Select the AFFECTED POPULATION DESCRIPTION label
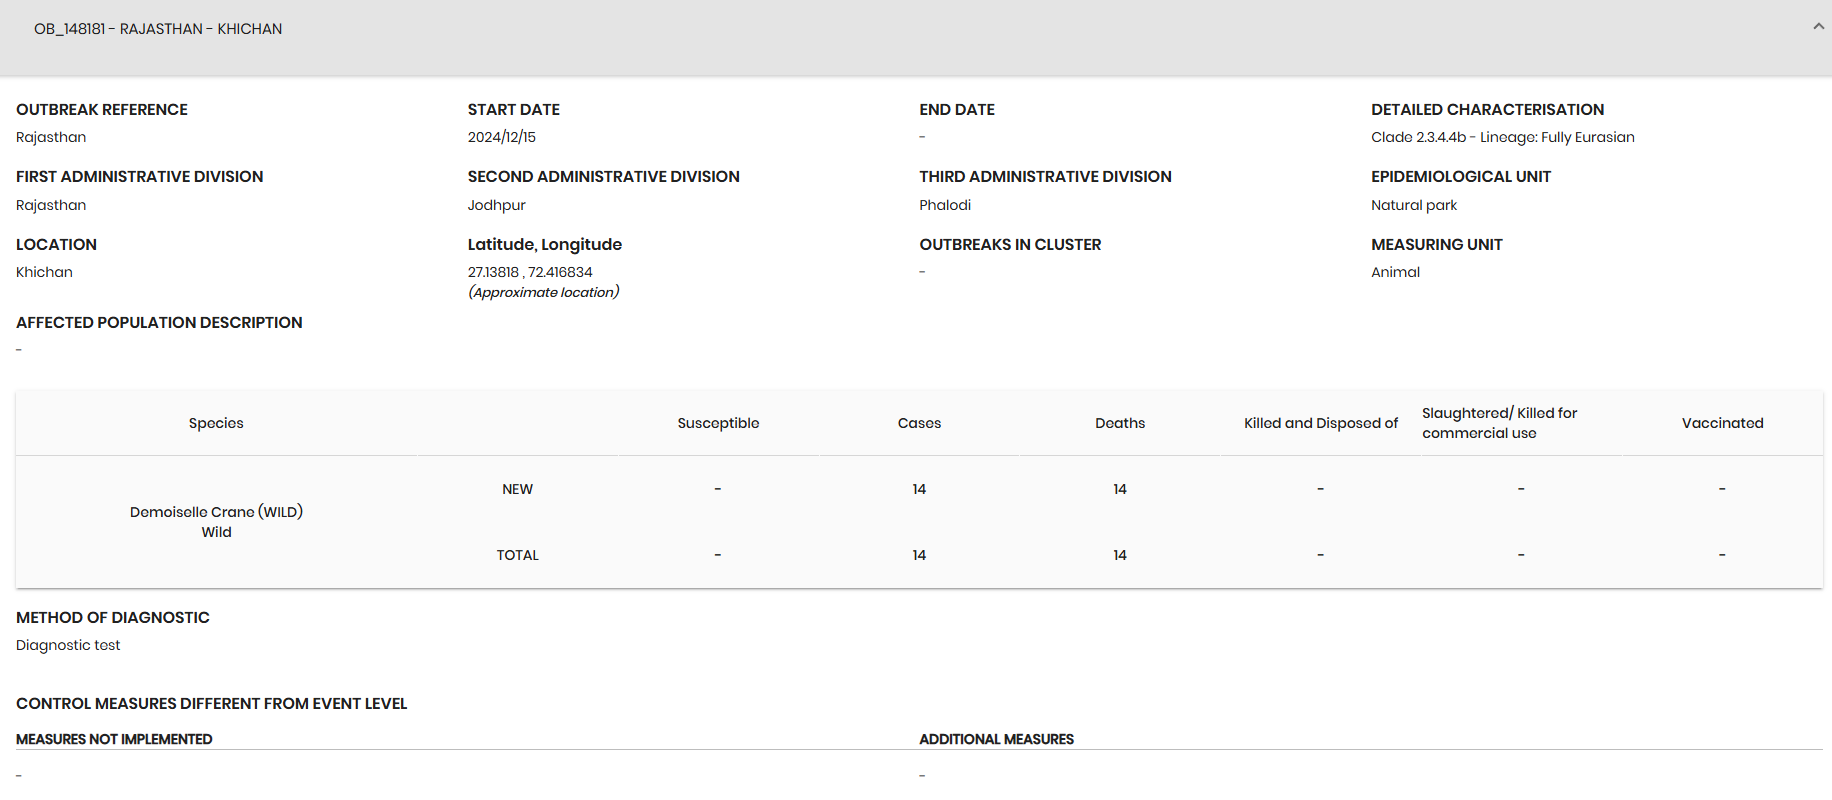Viewport: 1832px width, 800px height. click(x=159, y=323)
